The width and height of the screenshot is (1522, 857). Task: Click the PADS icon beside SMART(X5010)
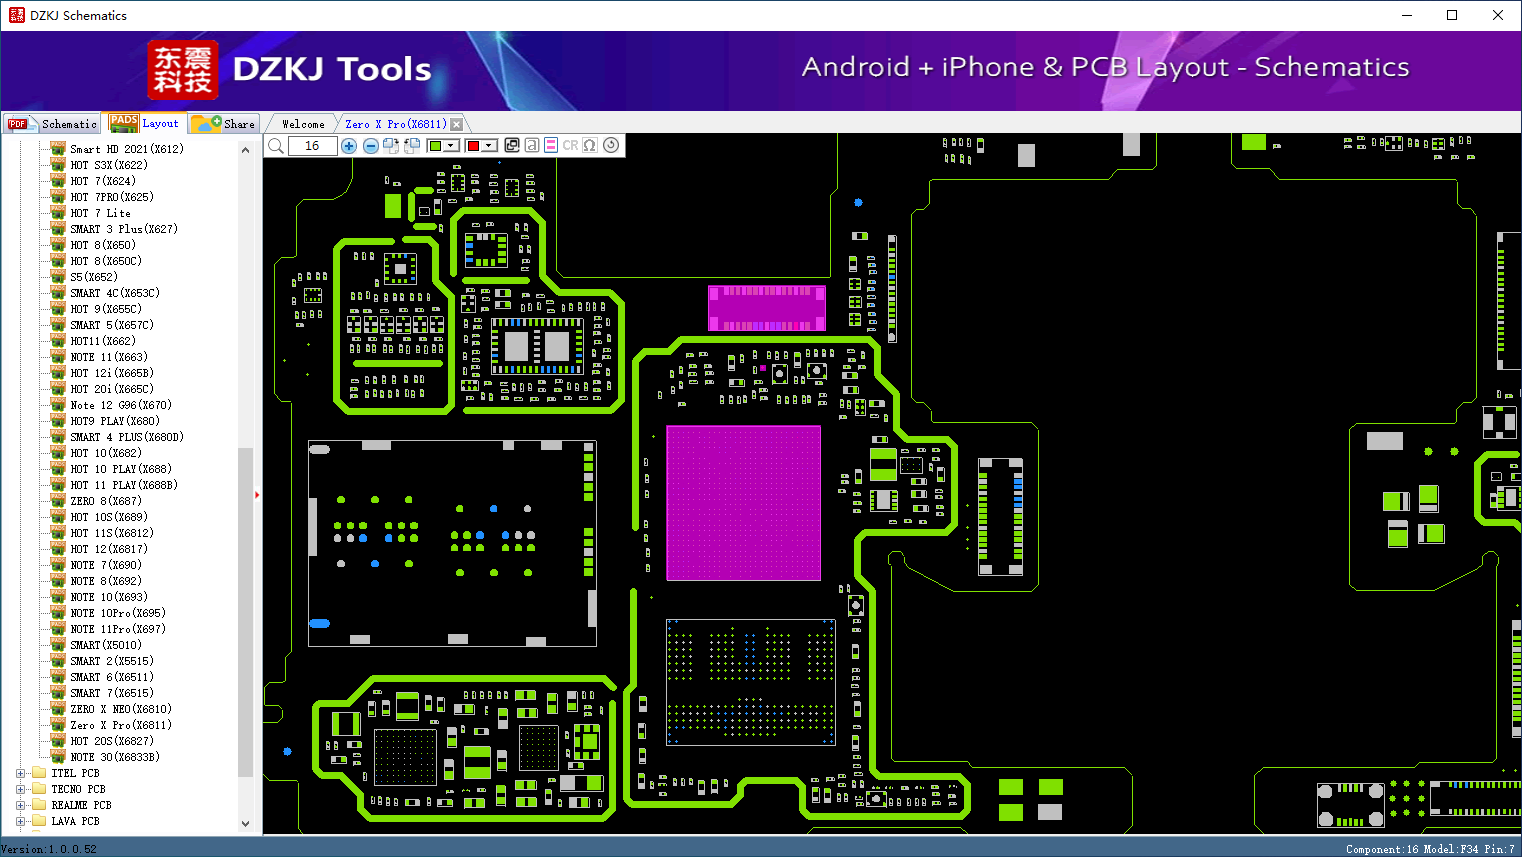[x=58, y=645]
